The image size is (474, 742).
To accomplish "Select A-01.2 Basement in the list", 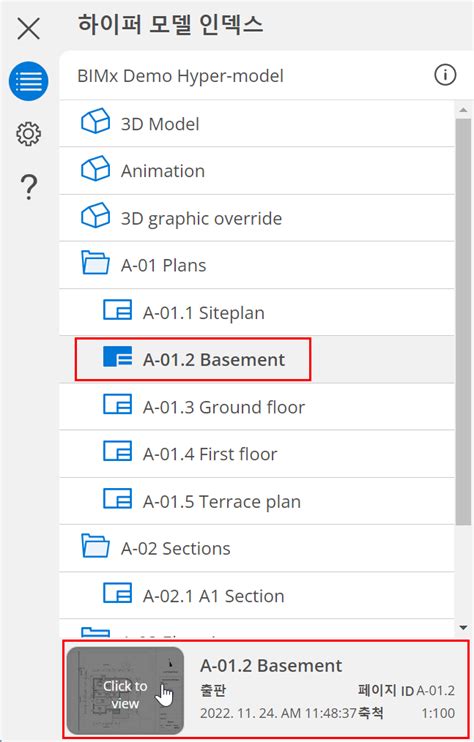I will point(256,360).
